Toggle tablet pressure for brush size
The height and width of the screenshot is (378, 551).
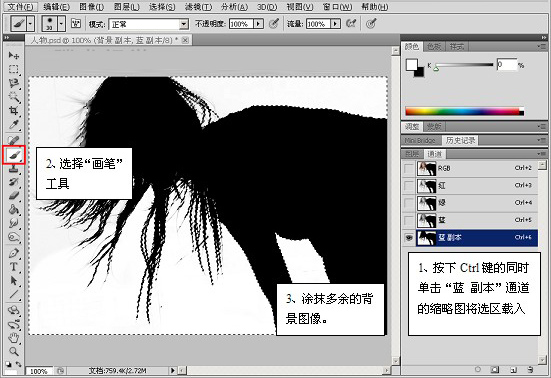pos(371,24)
